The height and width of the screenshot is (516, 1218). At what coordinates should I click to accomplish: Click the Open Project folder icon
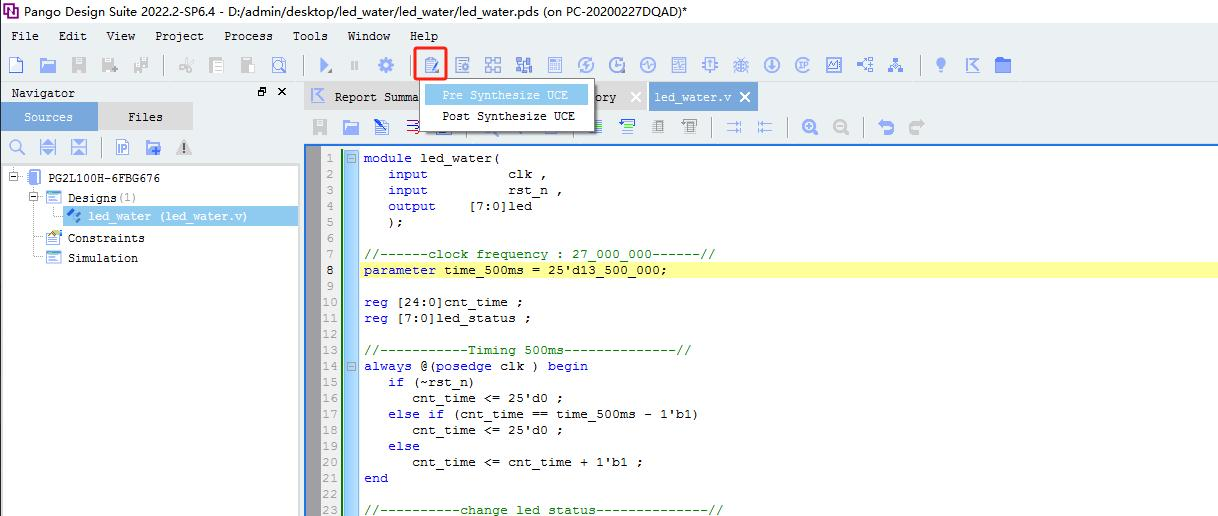coord(47,65)
